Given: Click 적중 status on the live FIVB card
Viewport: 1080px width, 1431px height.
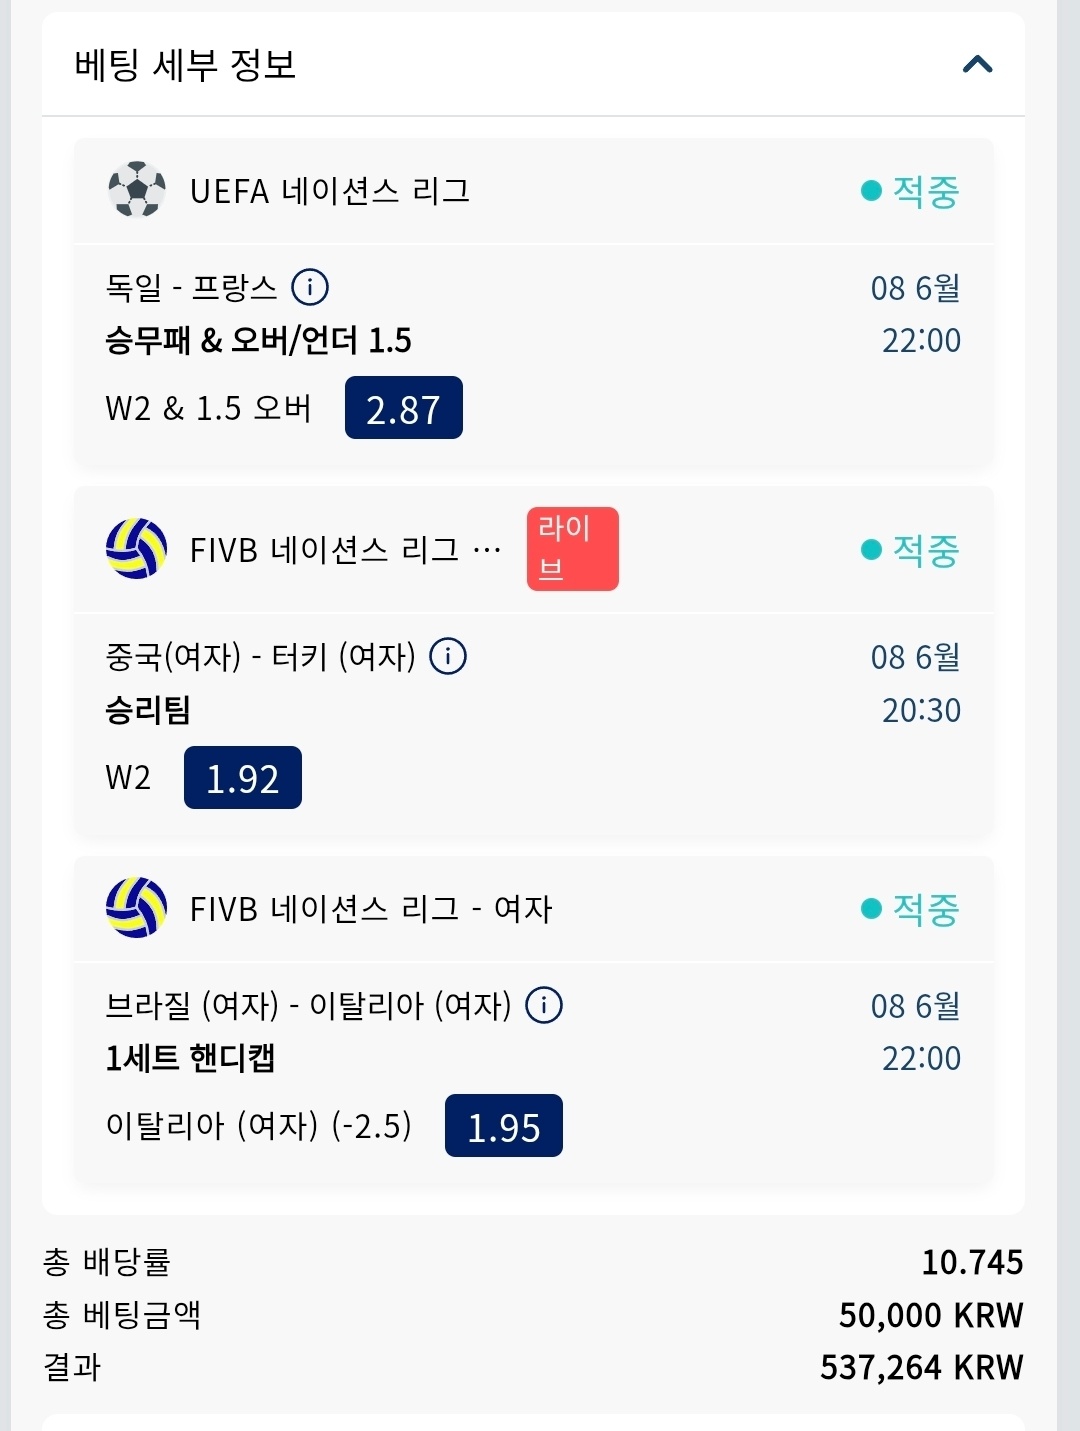Looking at the screenshot, I should (911, 550).
